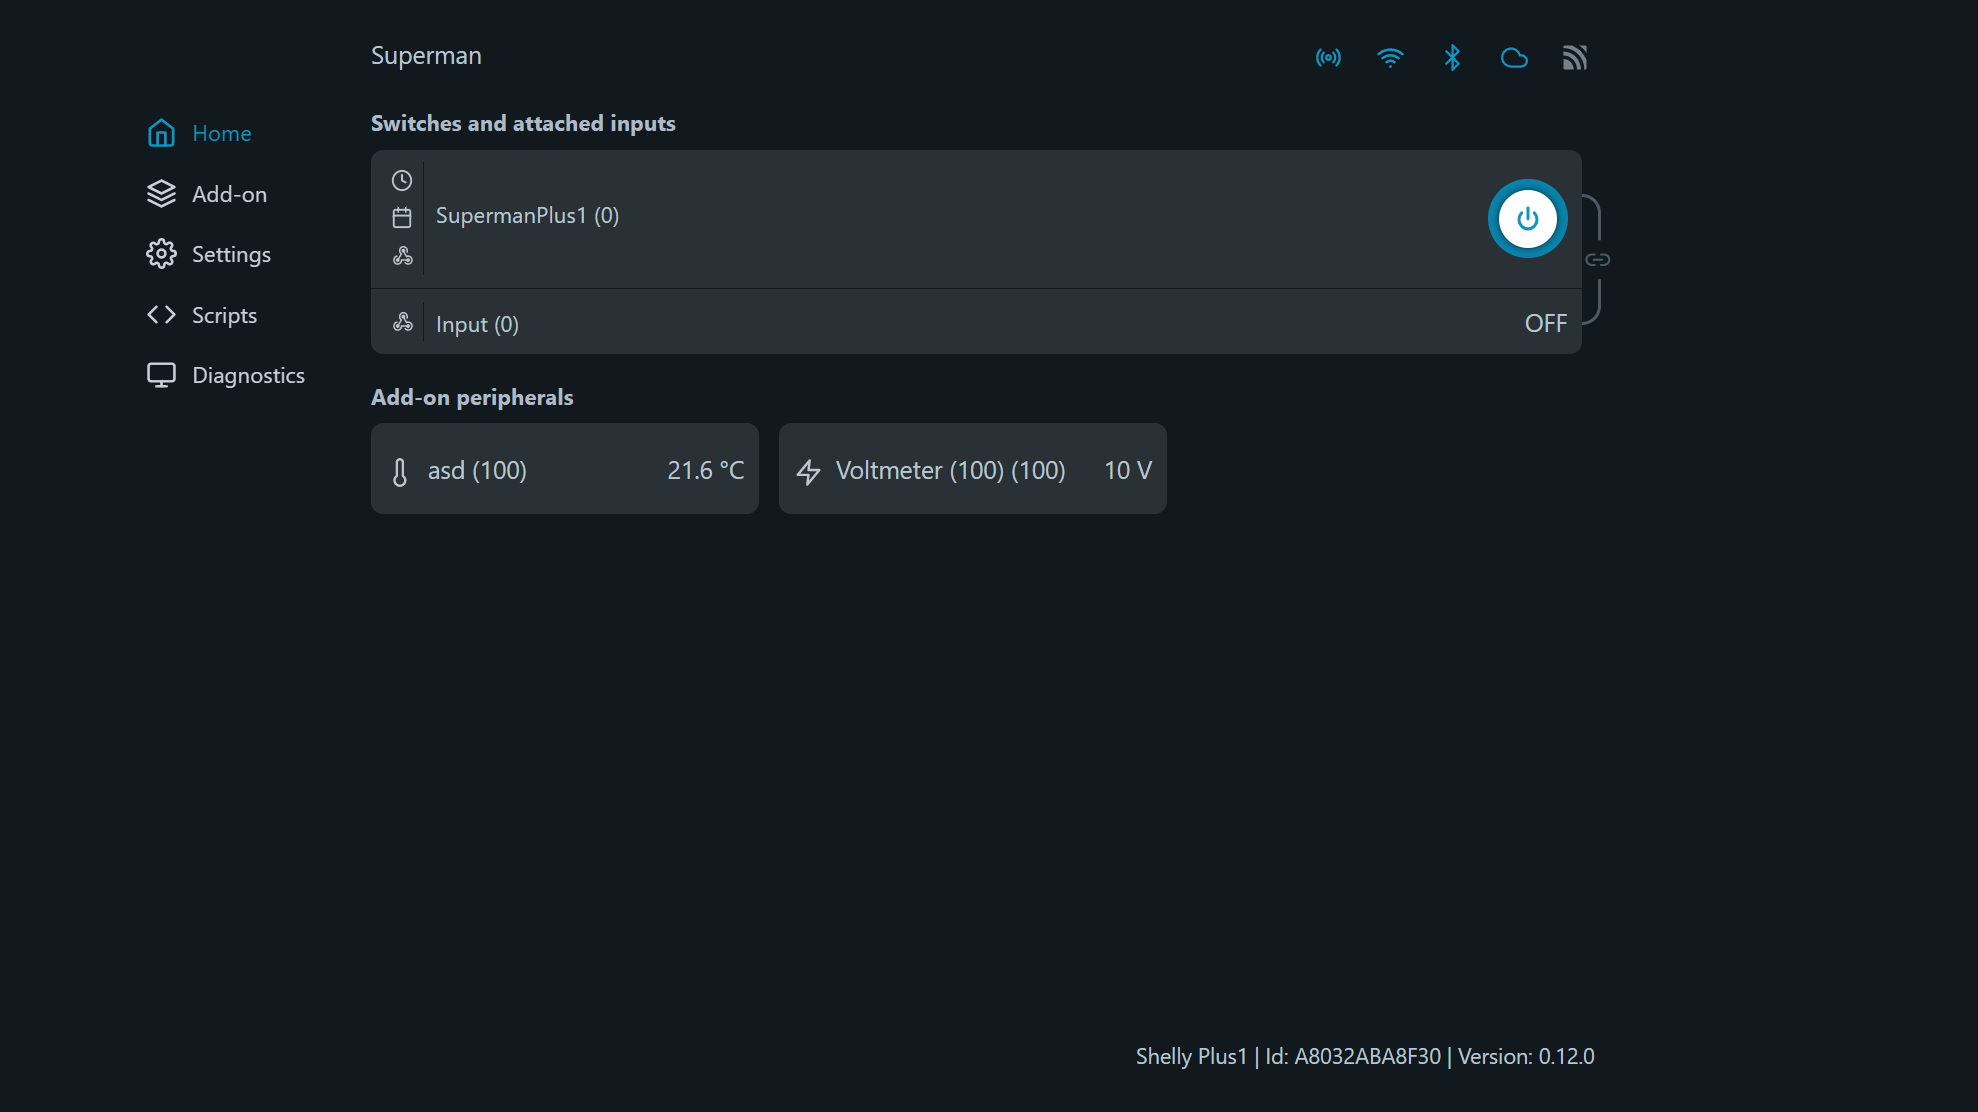This screenshot has height=1112, width=1978.
Task: Select the 21.6 °C temperature reading
Action: (x=705, y=469)
